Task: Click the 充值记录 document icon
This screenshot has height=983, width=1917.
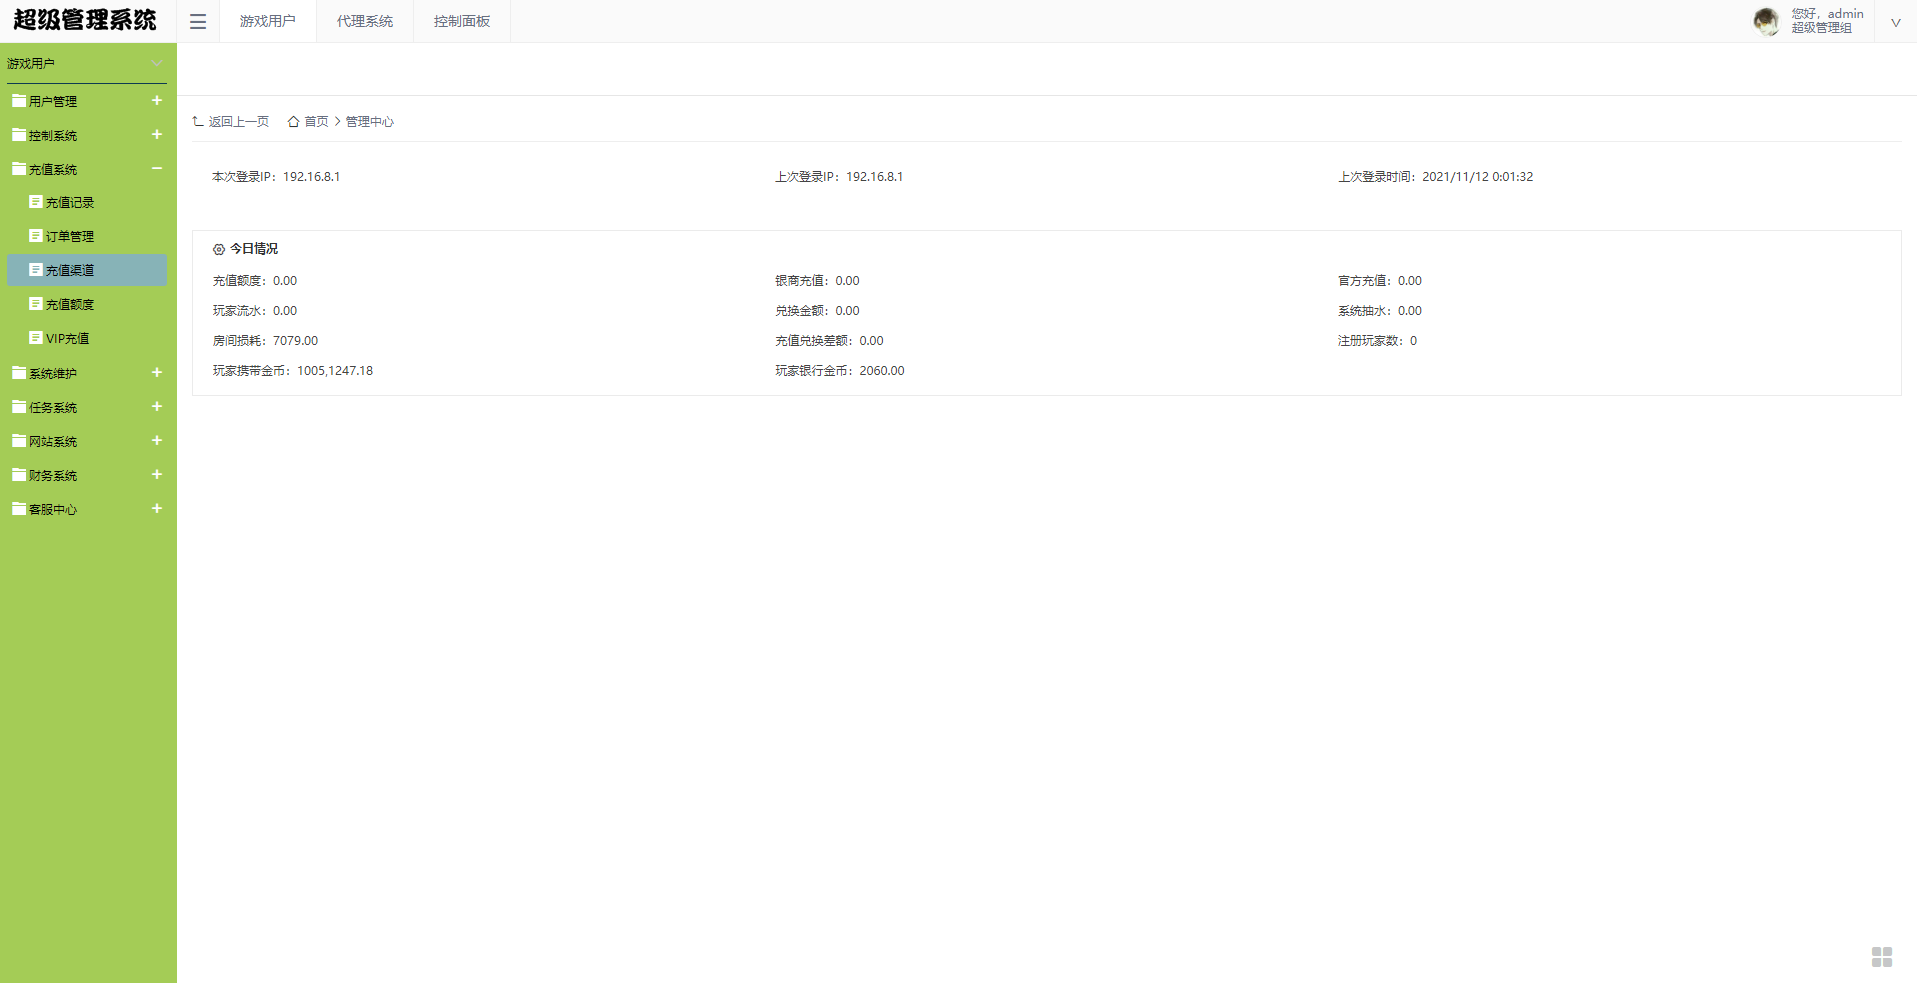Action: point(35,202)
